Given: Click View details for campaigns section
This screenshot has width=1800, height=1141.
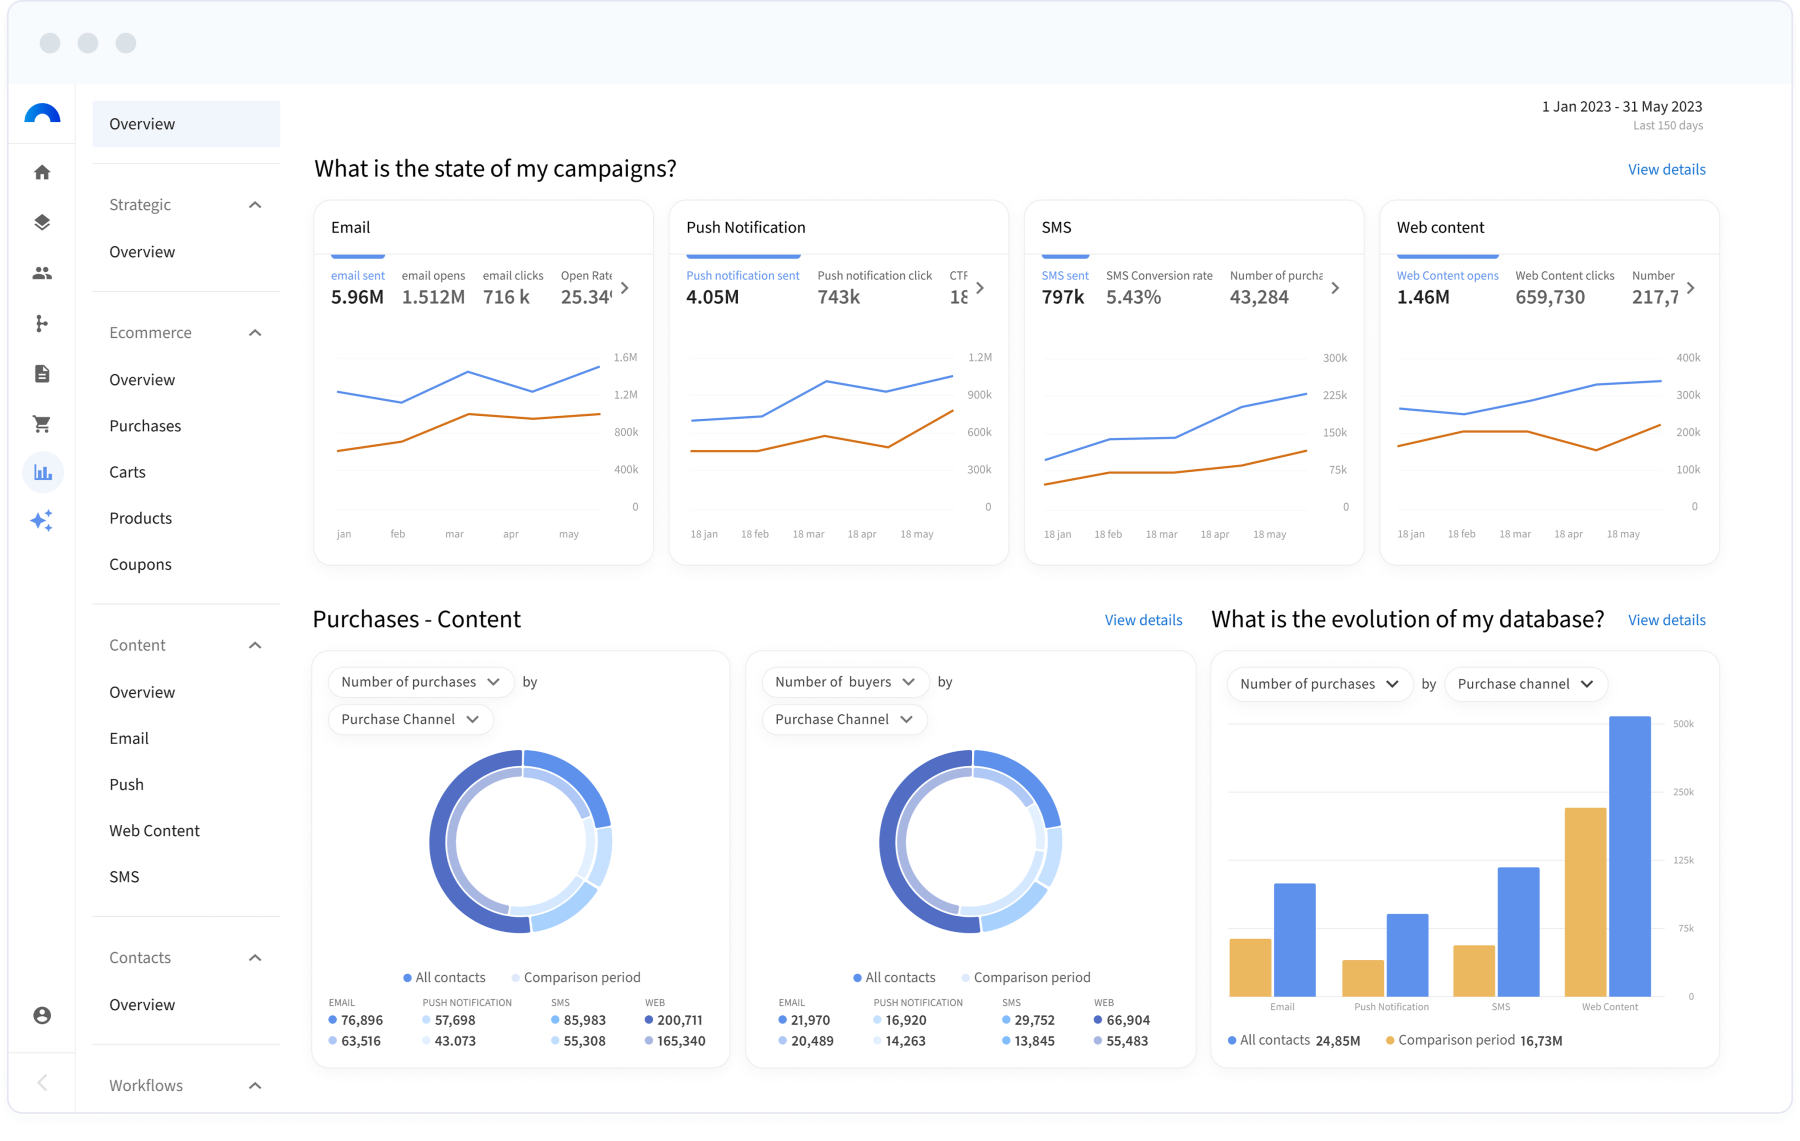Looking at the screenshot, I should (1666, 170).
